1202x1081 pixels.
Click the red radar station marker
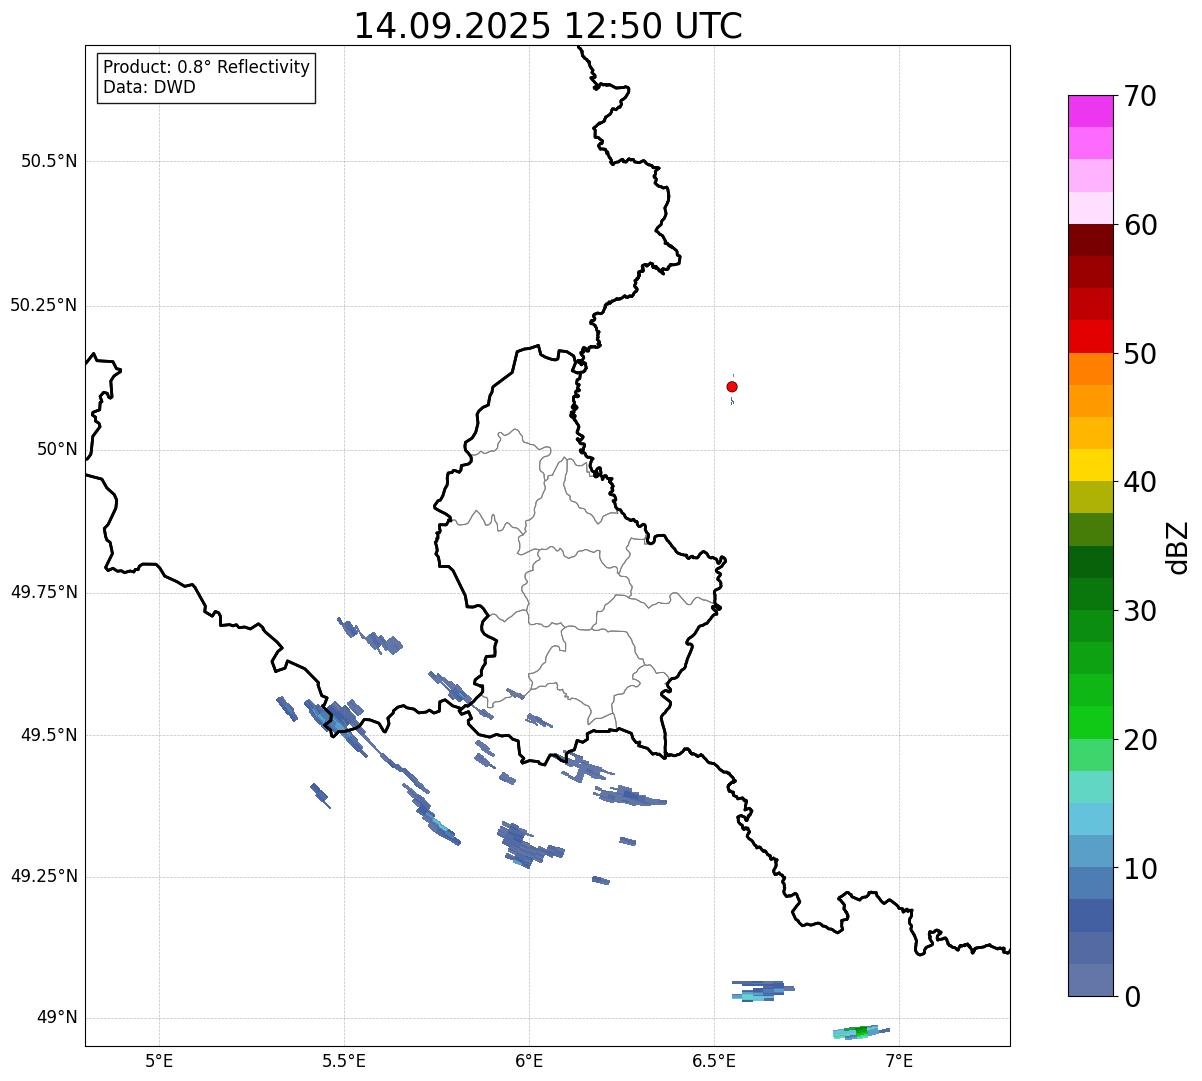click(732, 387)
